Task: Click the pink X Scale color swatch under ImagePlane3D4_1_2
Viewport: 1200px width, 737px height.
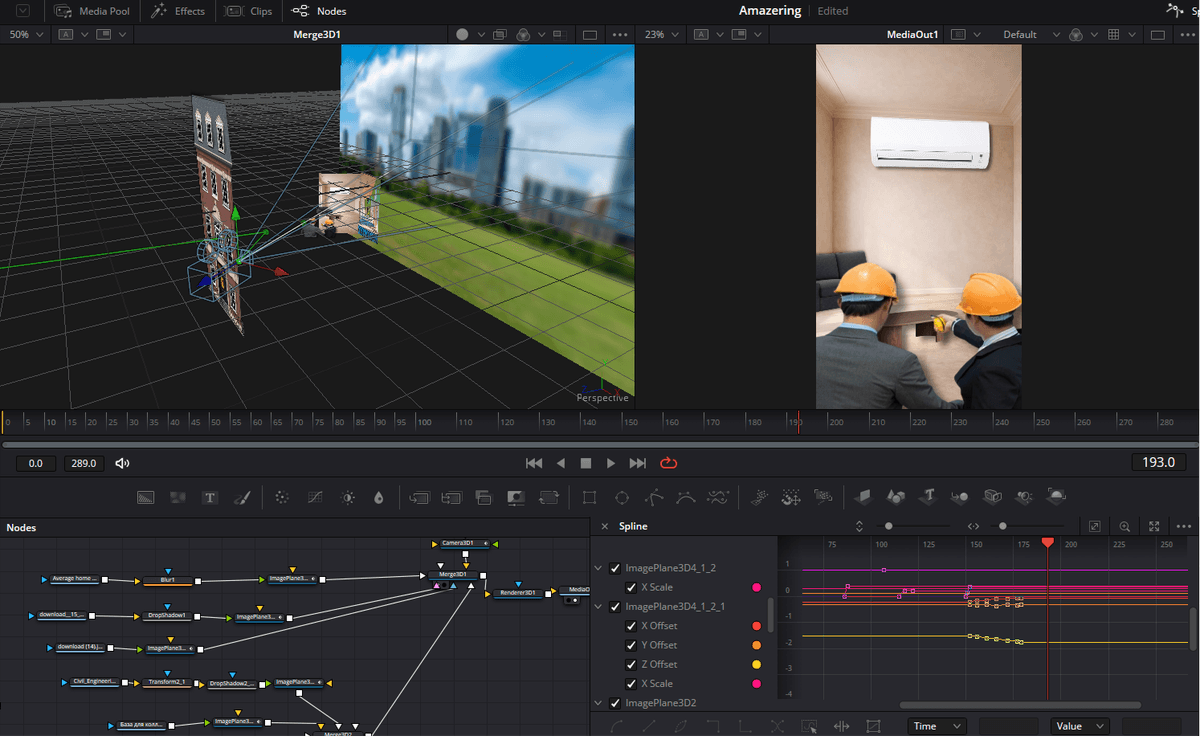Action: (x=757, y=587)
